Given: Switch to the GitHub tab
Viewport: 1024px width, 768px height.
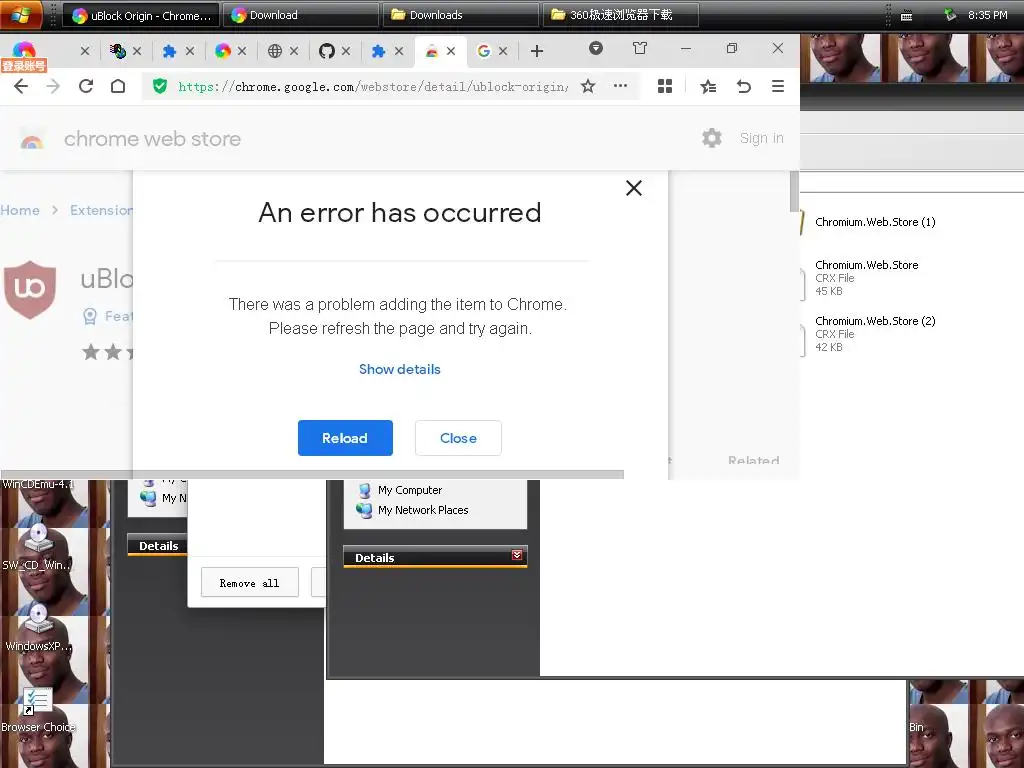Looking at the screenshot, I should tap(327, 51).
